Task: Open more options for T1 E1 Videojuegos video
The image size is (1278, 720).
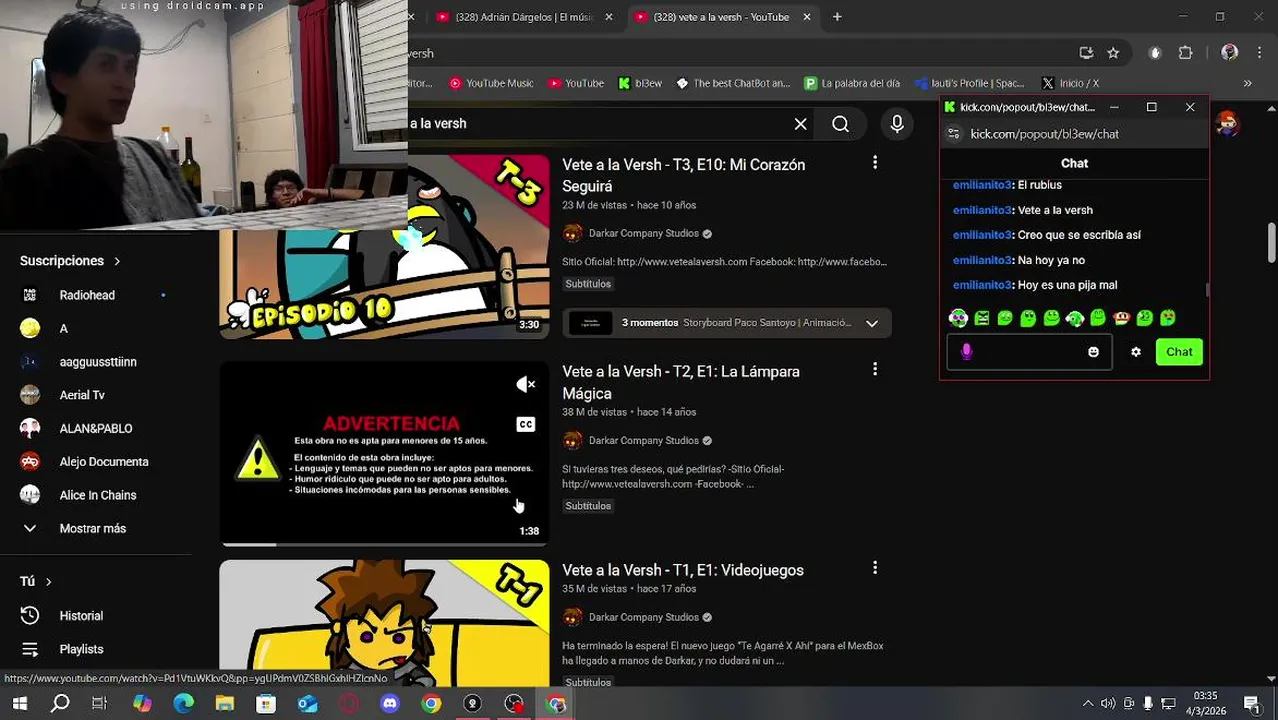Action: (875, 568)
